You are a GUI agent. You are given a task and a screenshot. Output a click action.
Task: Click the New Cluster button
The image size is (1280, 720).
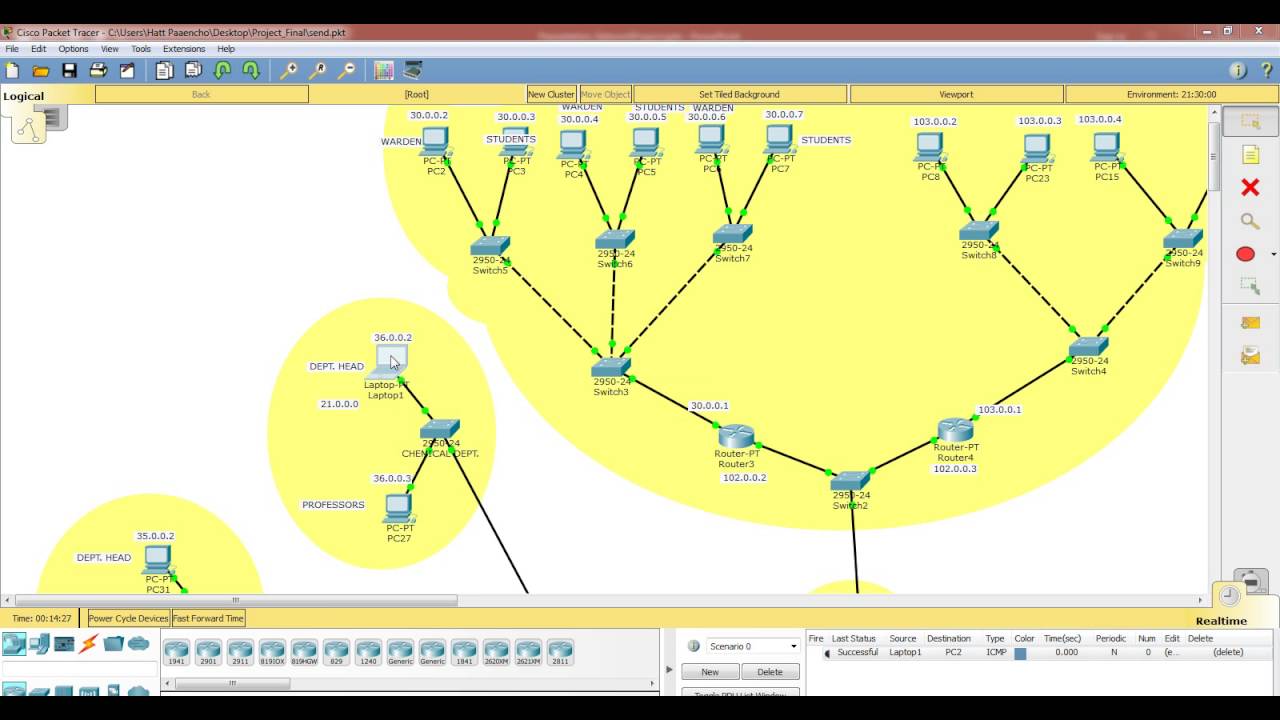click(x=552, y=94)
